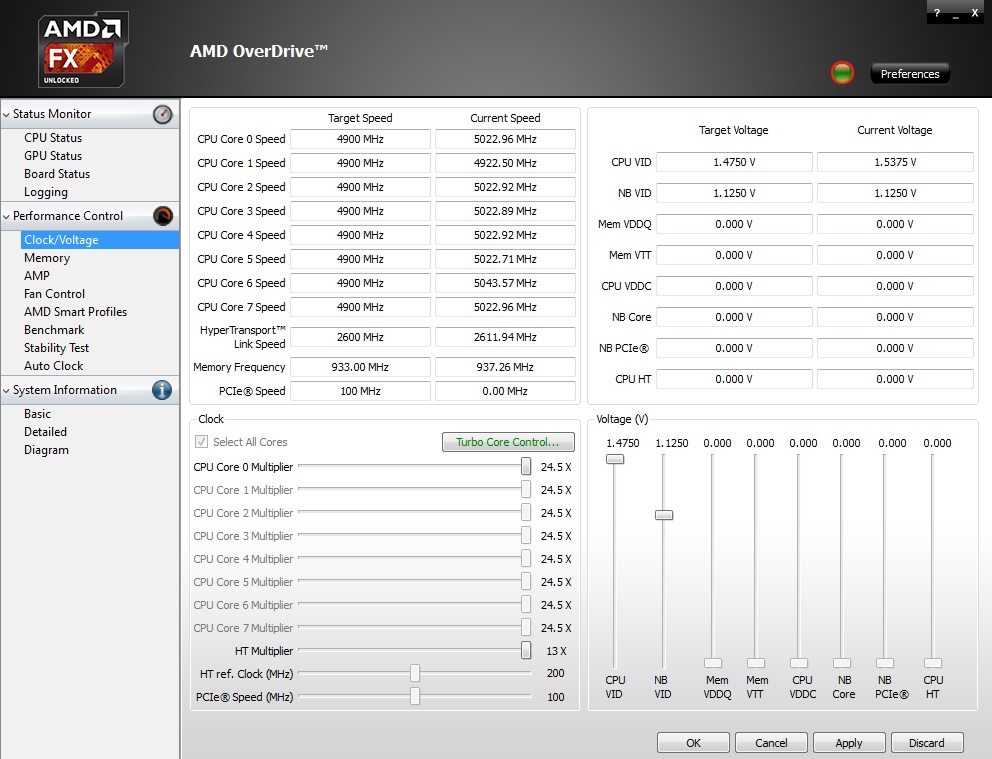Click the green status indicator light
Viewport: 992px width, 759px height.
(842, 73)
